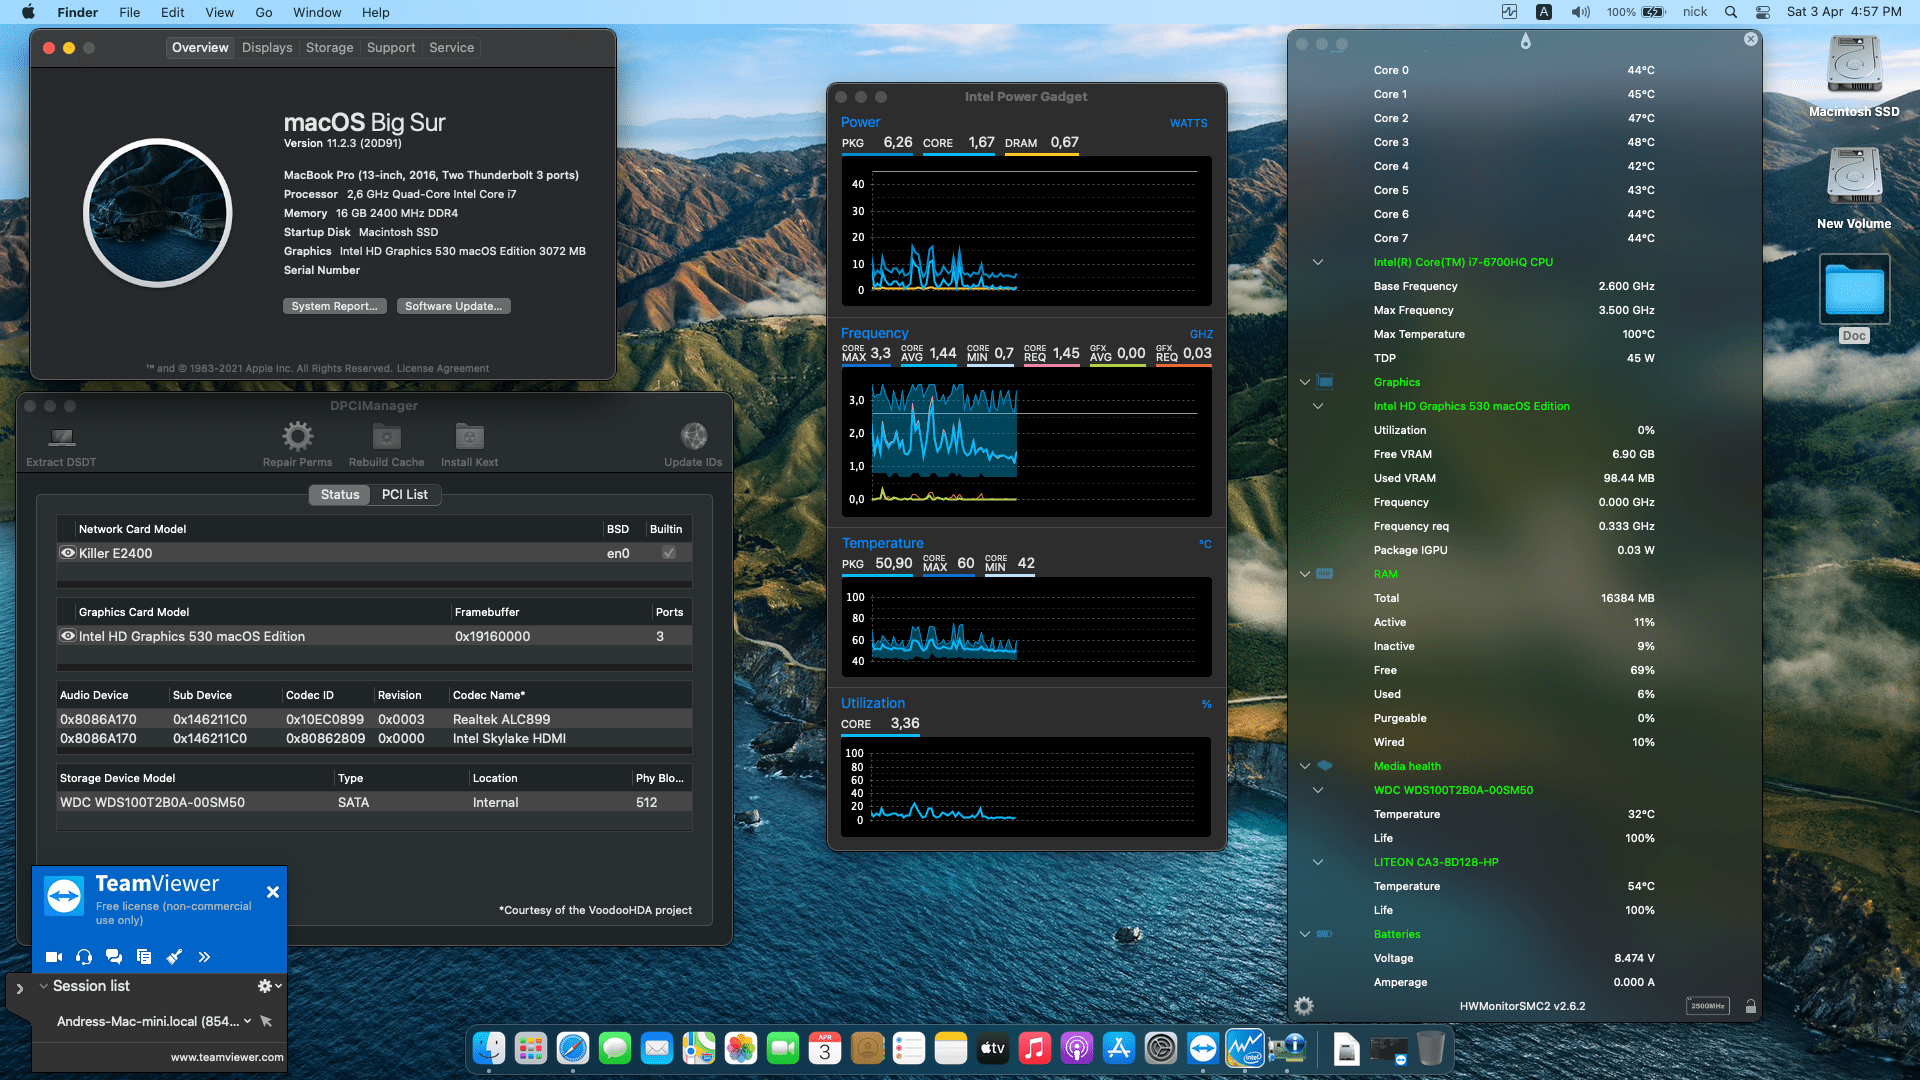Open the Go menu in menu bar
The width and height of the screenshot is (1920, 1080).
click(263, 12)
